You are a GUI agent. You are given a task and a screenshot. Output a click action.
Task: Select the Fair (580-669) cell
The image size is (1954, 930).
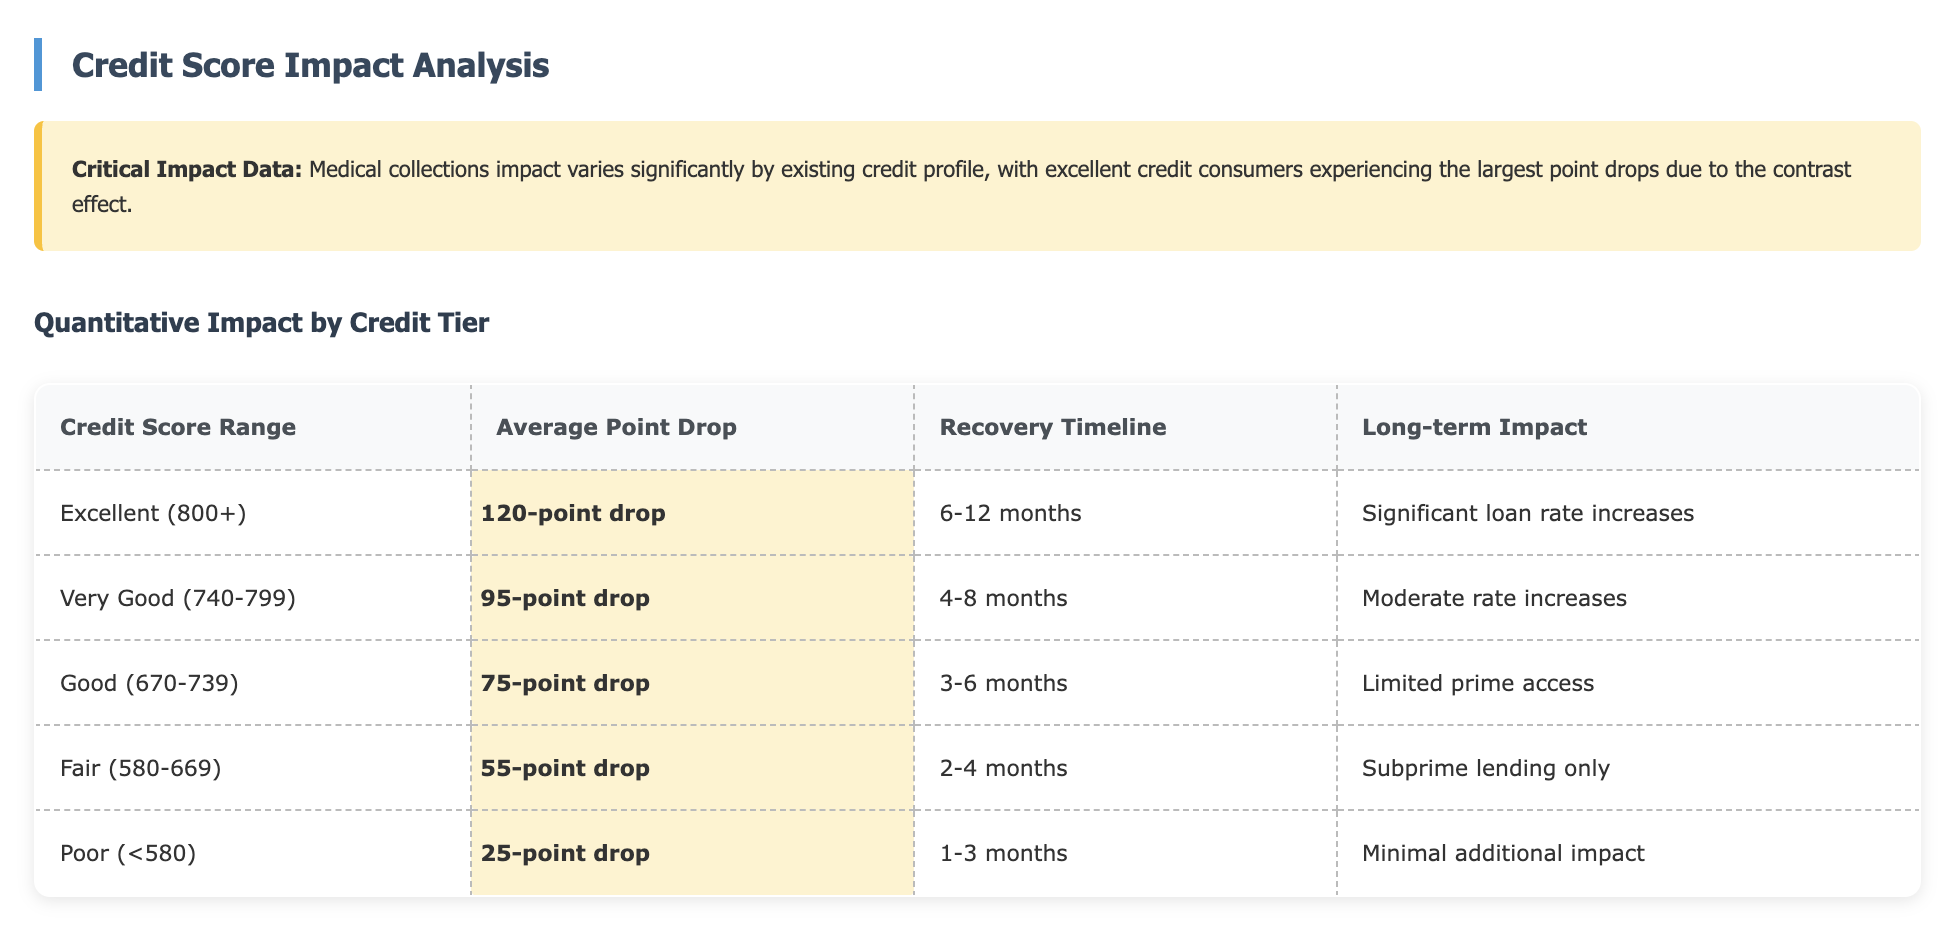click(x=253, y=768)
